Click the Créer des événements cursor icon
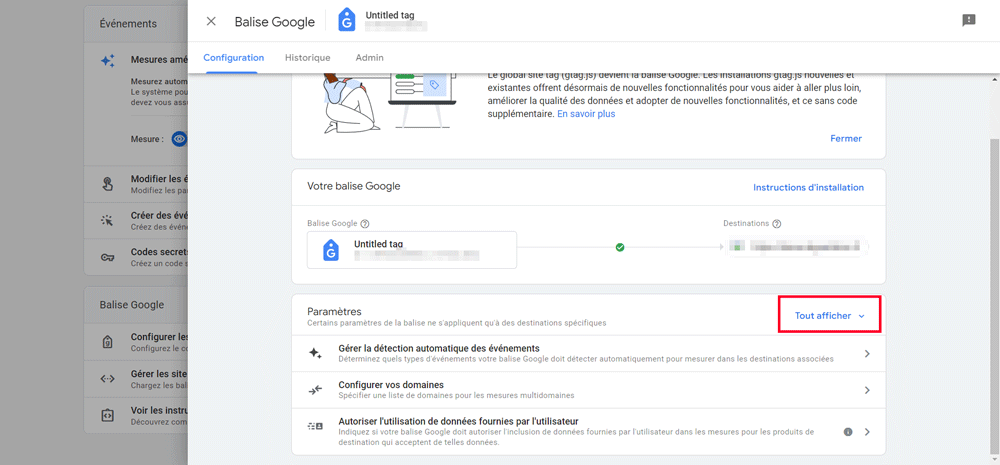Image resolution: width=1000 pixels, height=465 pixels. 107,221
